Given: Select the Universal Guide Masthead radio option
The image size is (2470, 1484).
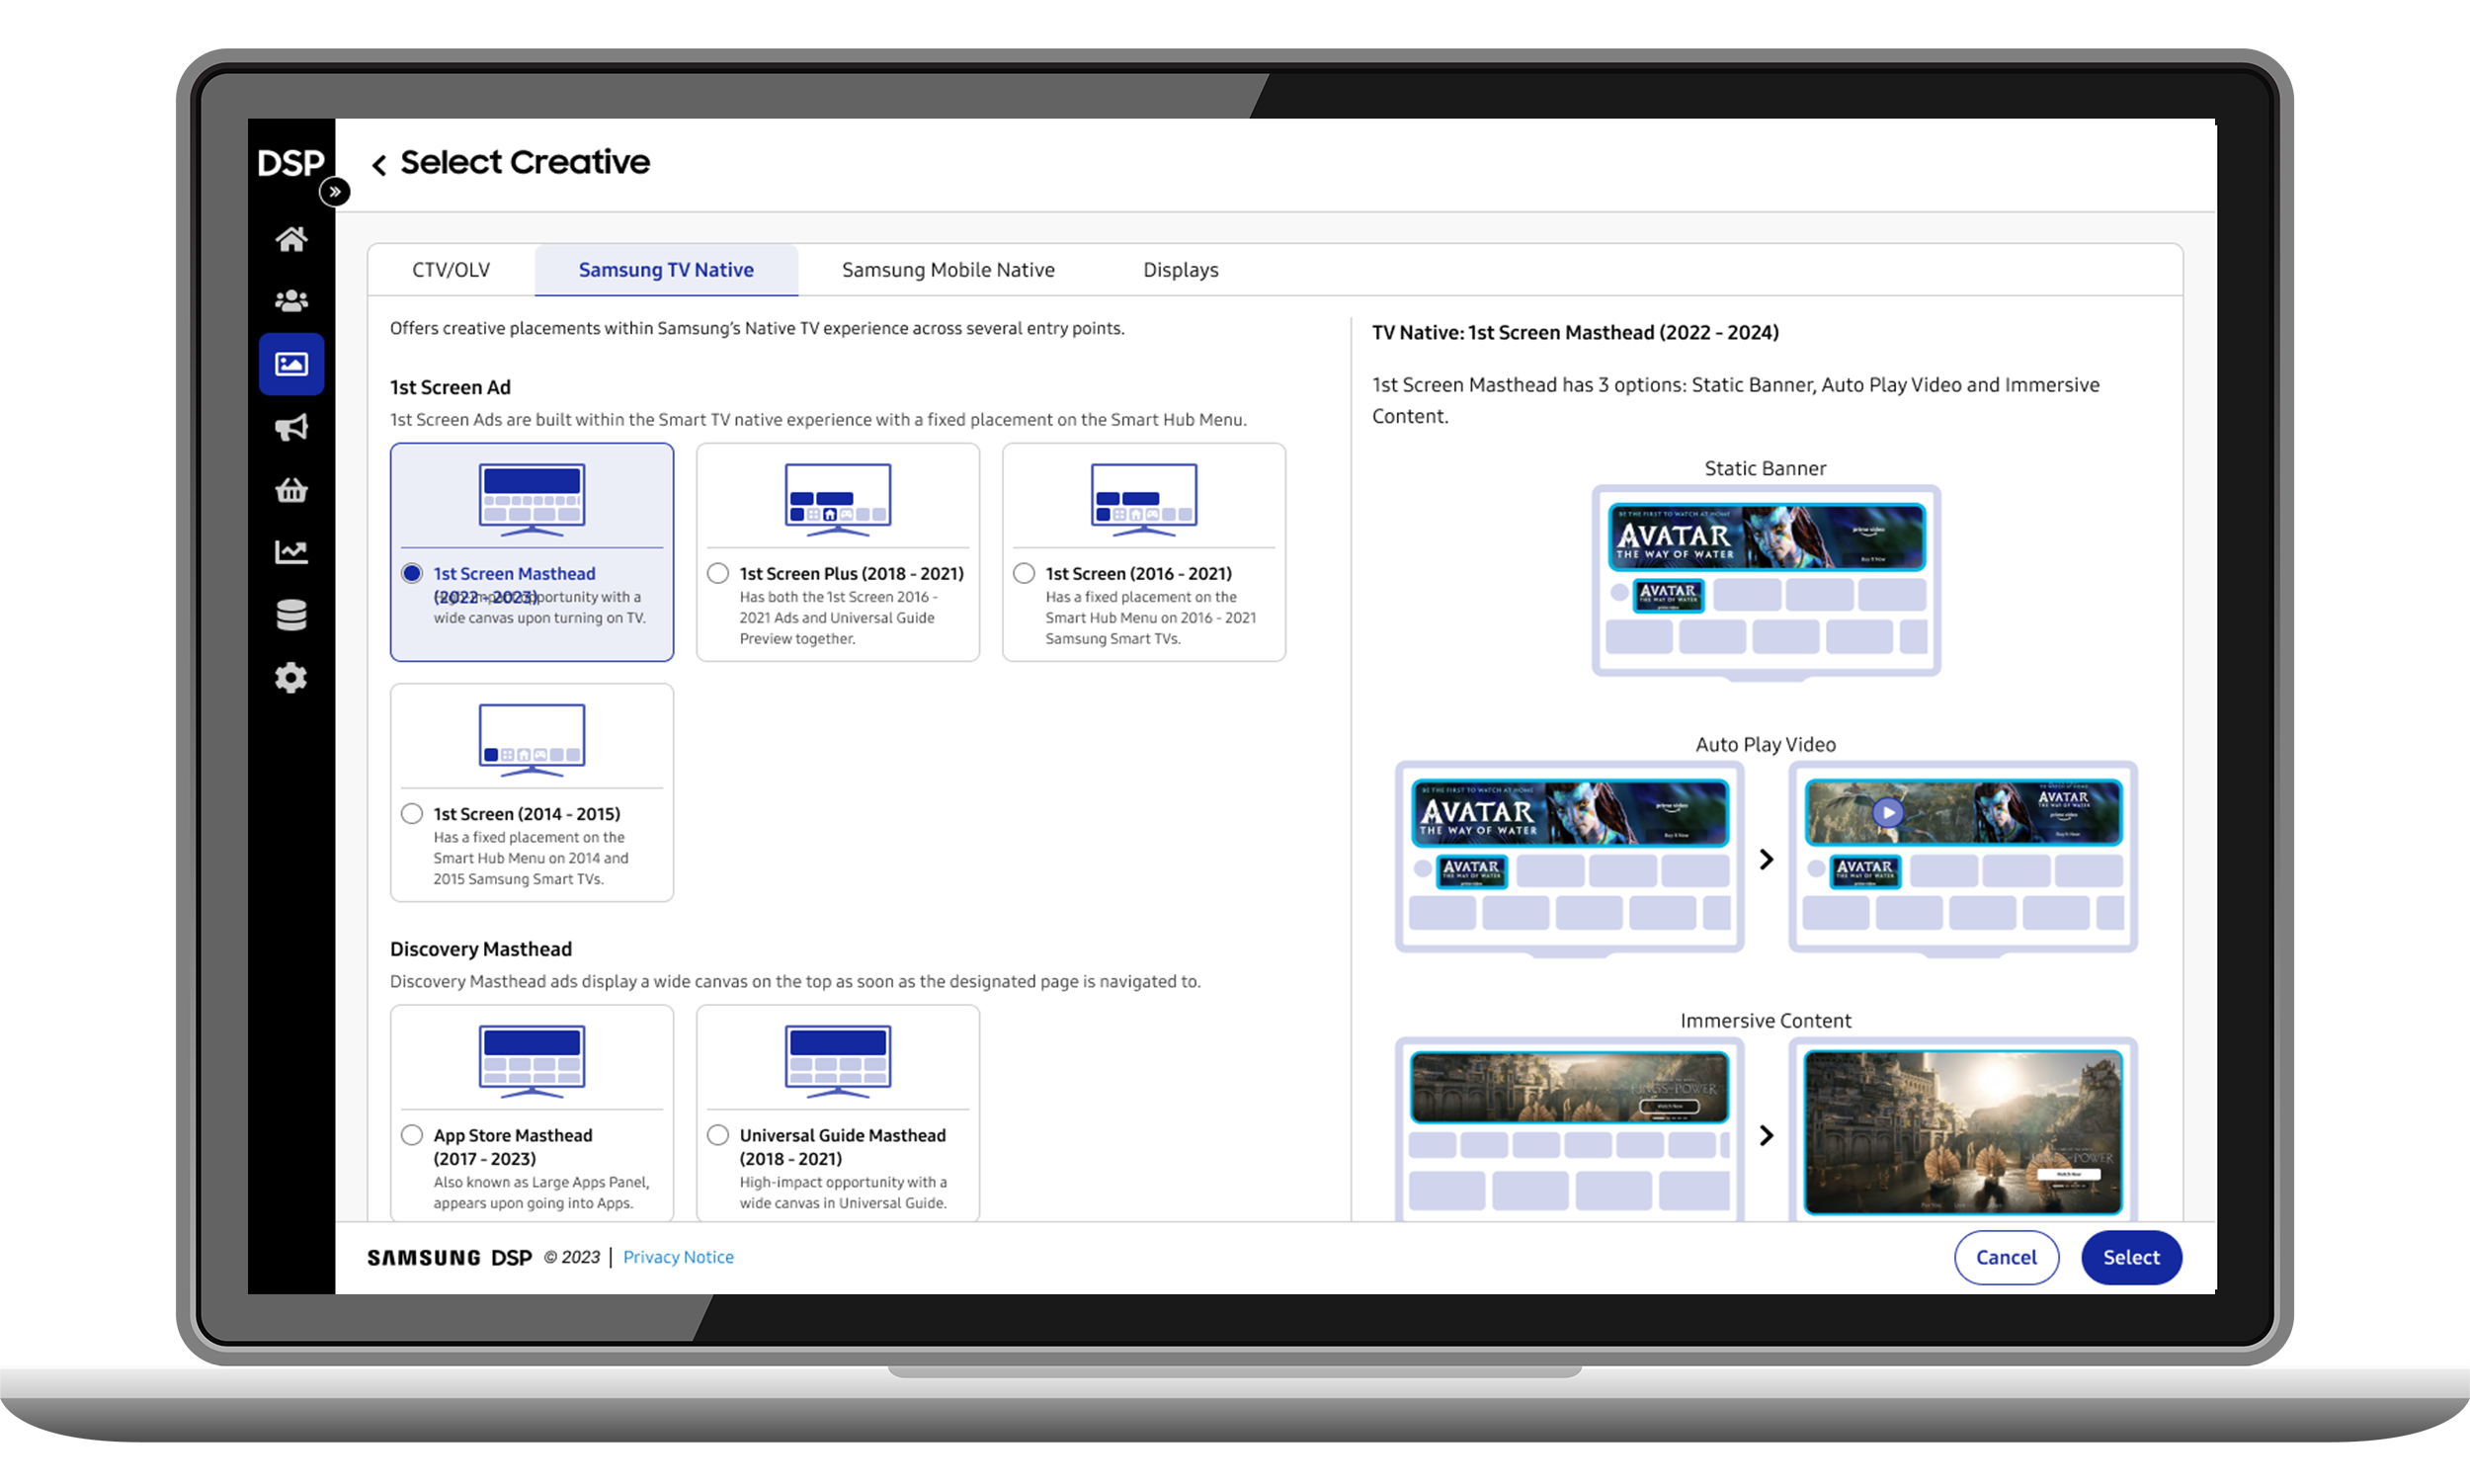Looking at the screenshot, I should (x=718, y=1135).
